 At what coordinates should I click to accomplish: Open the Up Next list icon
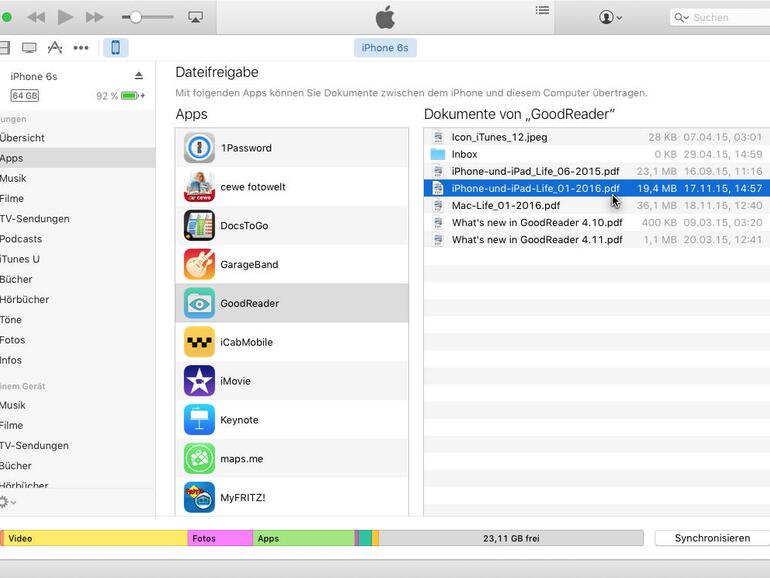click(542, 10)
